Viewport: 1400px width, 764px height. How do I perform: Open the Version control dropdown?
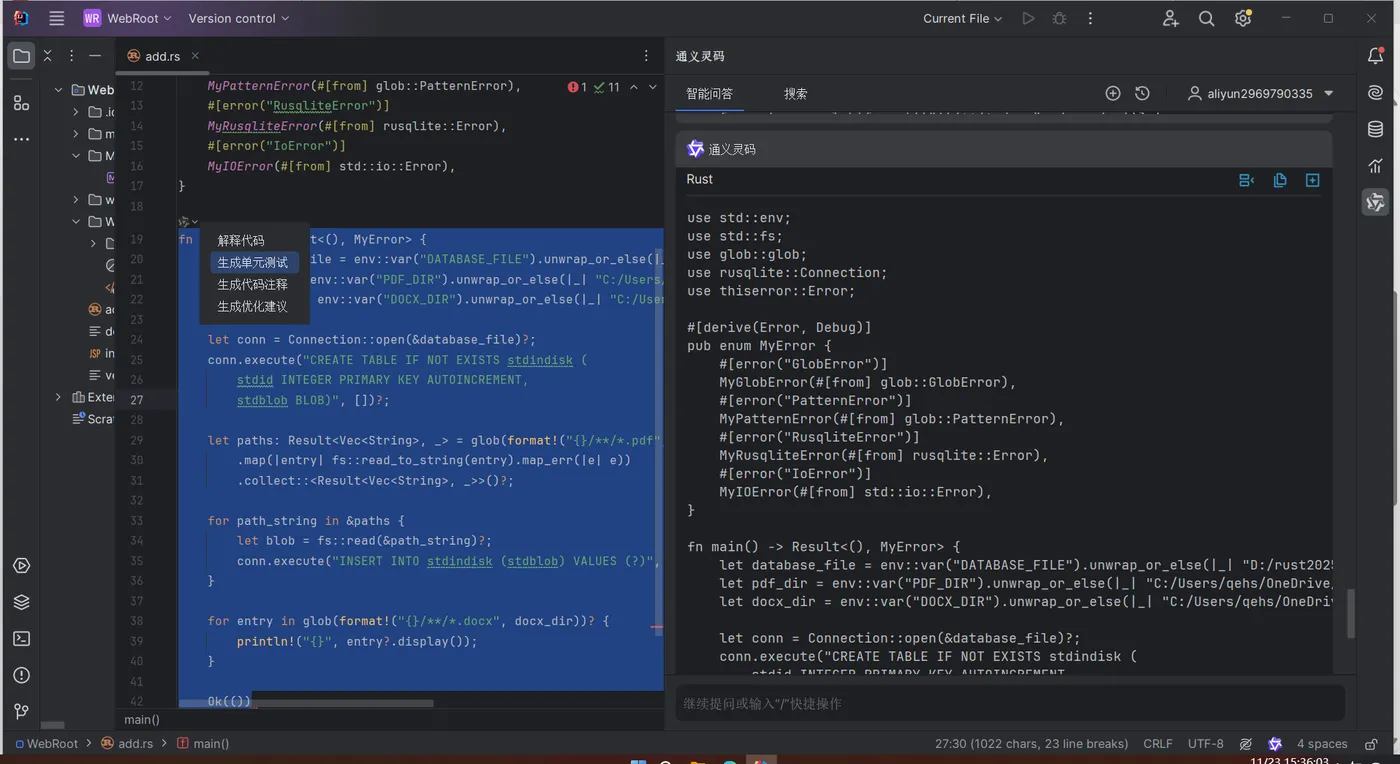239,18
